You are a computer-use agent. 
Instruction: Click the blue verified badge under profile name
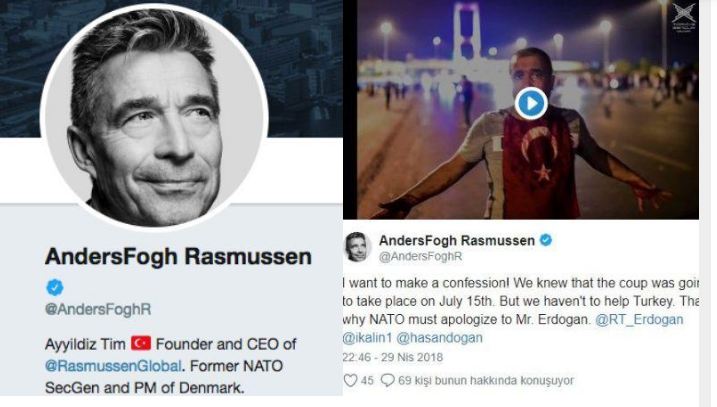(x=55, y=287)
